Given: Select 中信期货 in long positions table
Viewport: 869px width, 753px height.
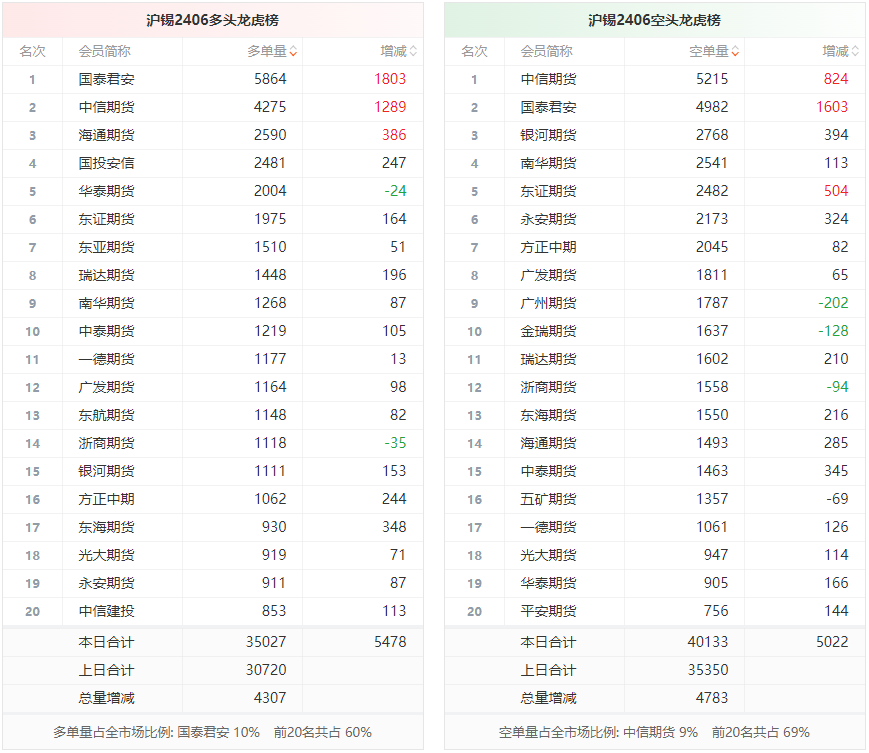Looking at the screenshot, I should pyautogui.click(x=106, y=107).
